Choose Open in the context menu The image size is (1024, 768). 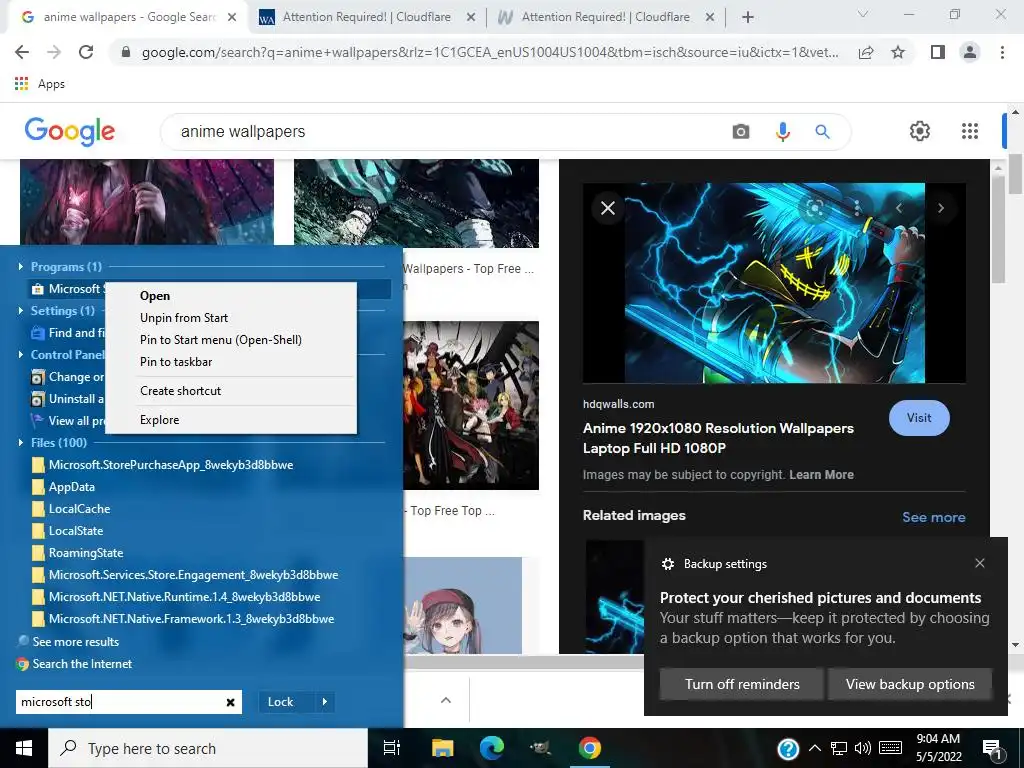155,296
